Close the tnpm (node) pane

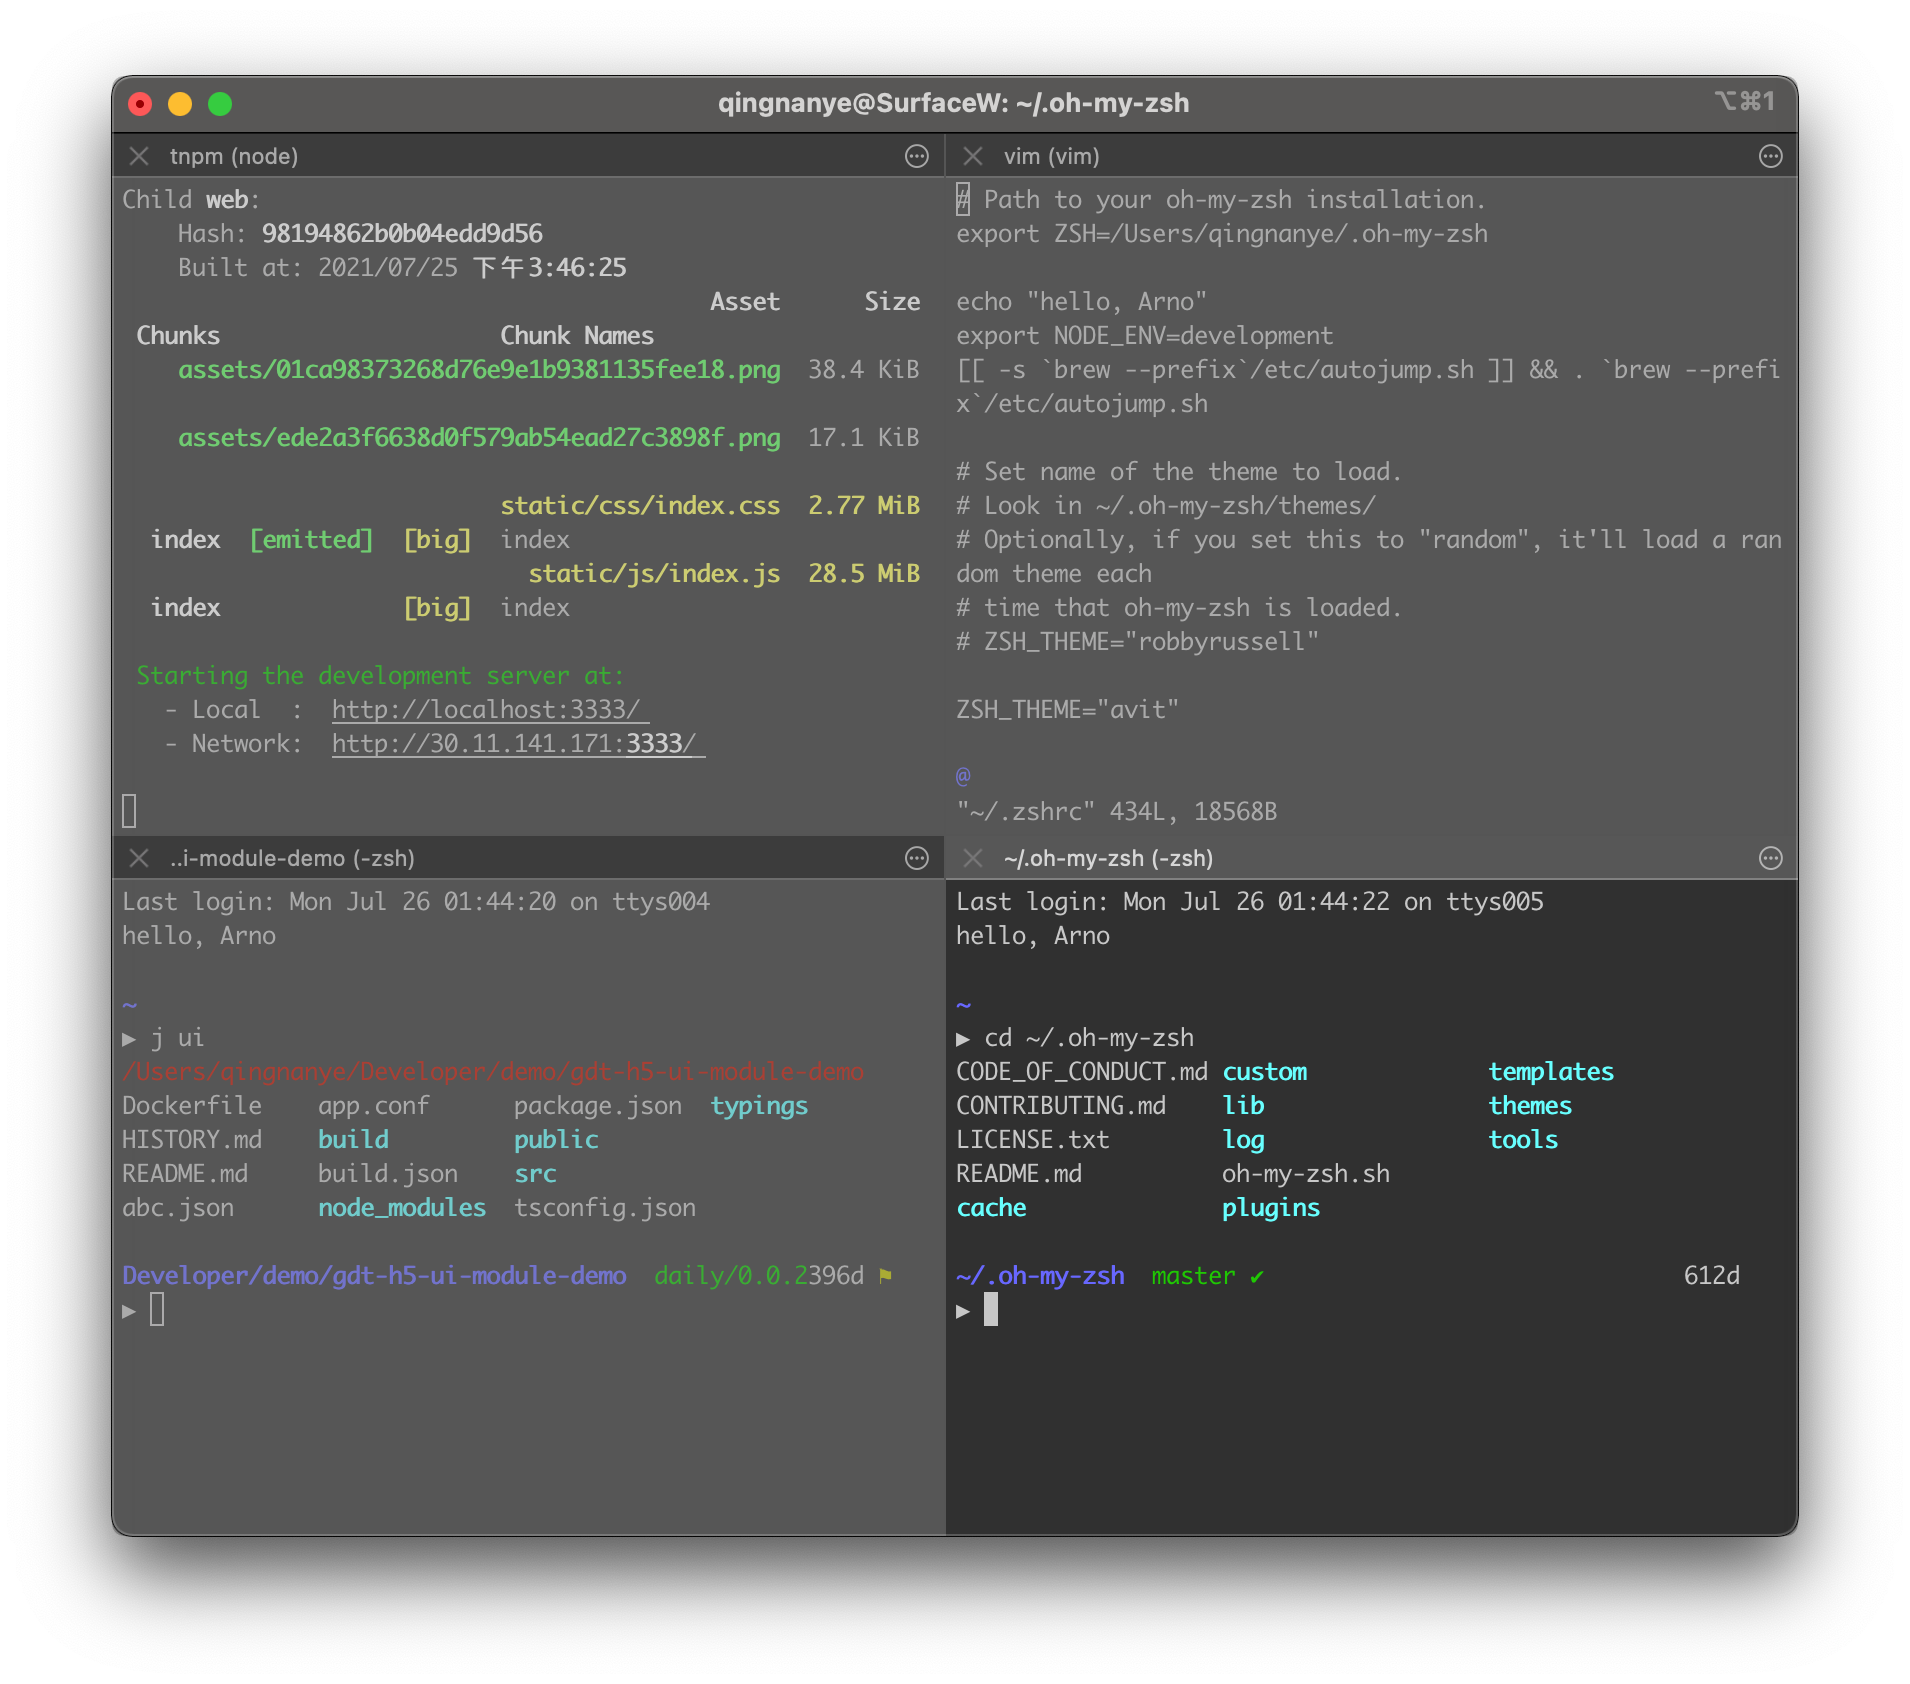(x=139, y=156)
